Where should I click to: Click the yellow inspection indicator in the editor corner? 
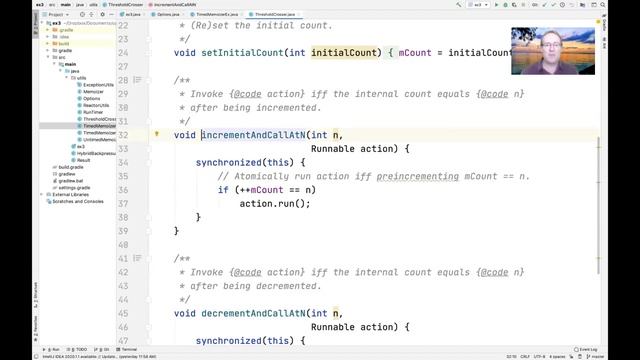[x=598, y=22]
